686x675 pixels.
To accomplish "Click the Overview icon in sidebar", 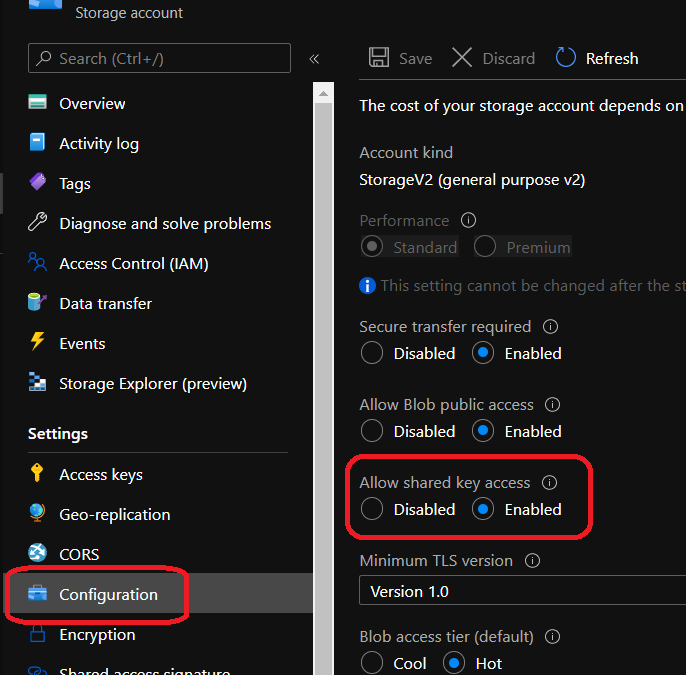I will pos(38,103).
